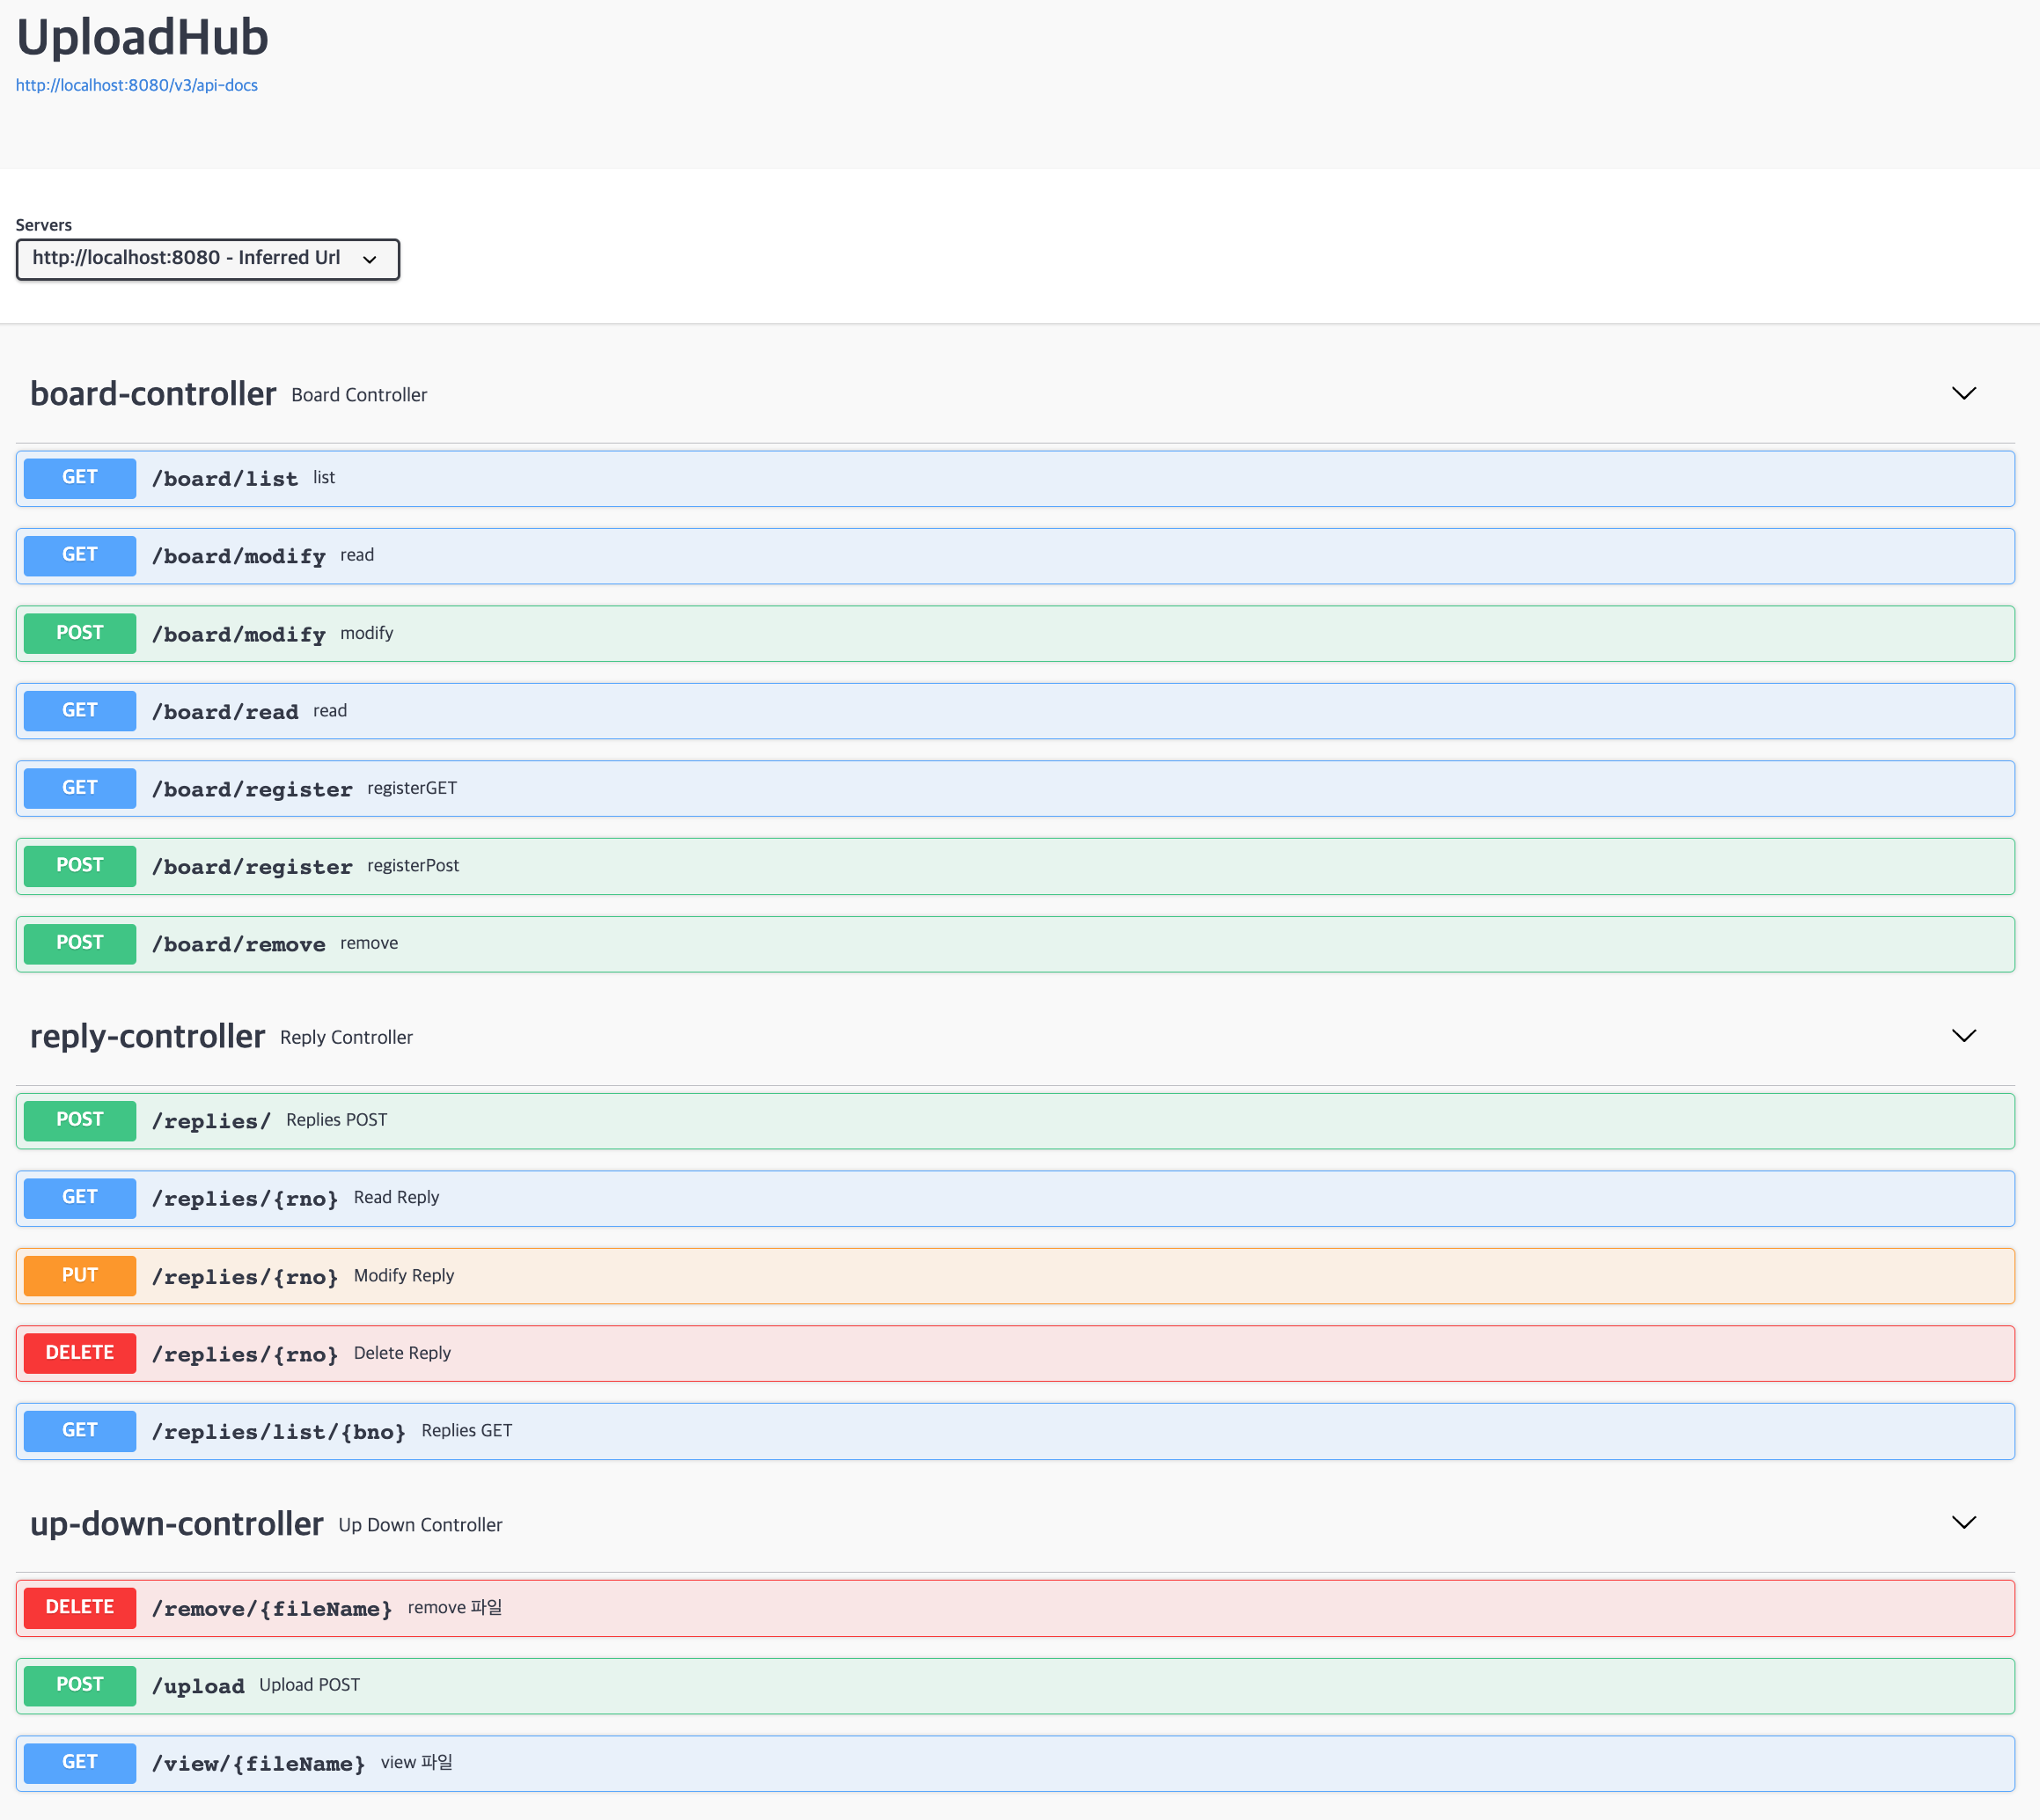Click the PUT badge on /replies/{rno}

(x=79, y=1275)
